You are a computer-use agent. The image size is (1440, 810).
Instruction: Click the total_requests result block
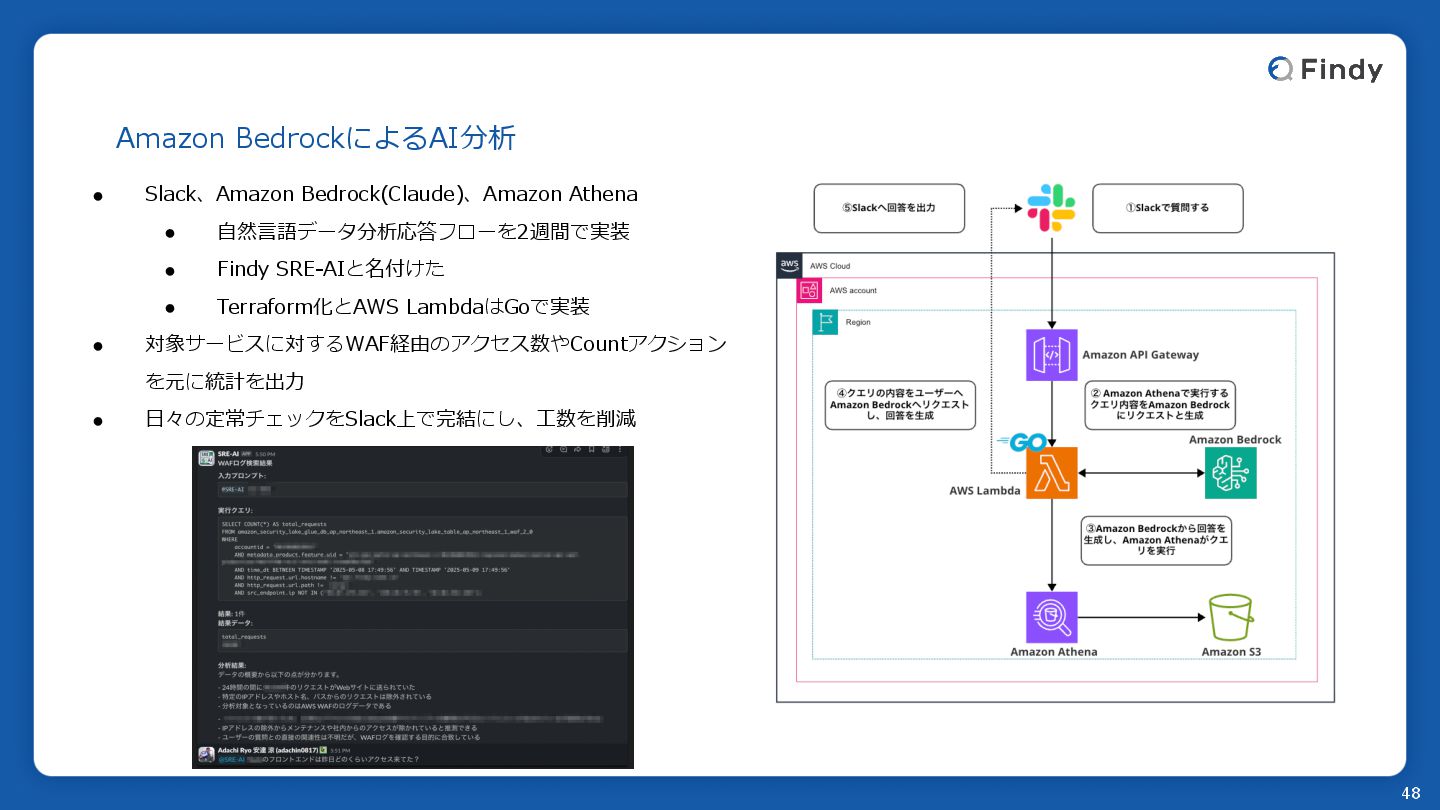click(422, 640)
